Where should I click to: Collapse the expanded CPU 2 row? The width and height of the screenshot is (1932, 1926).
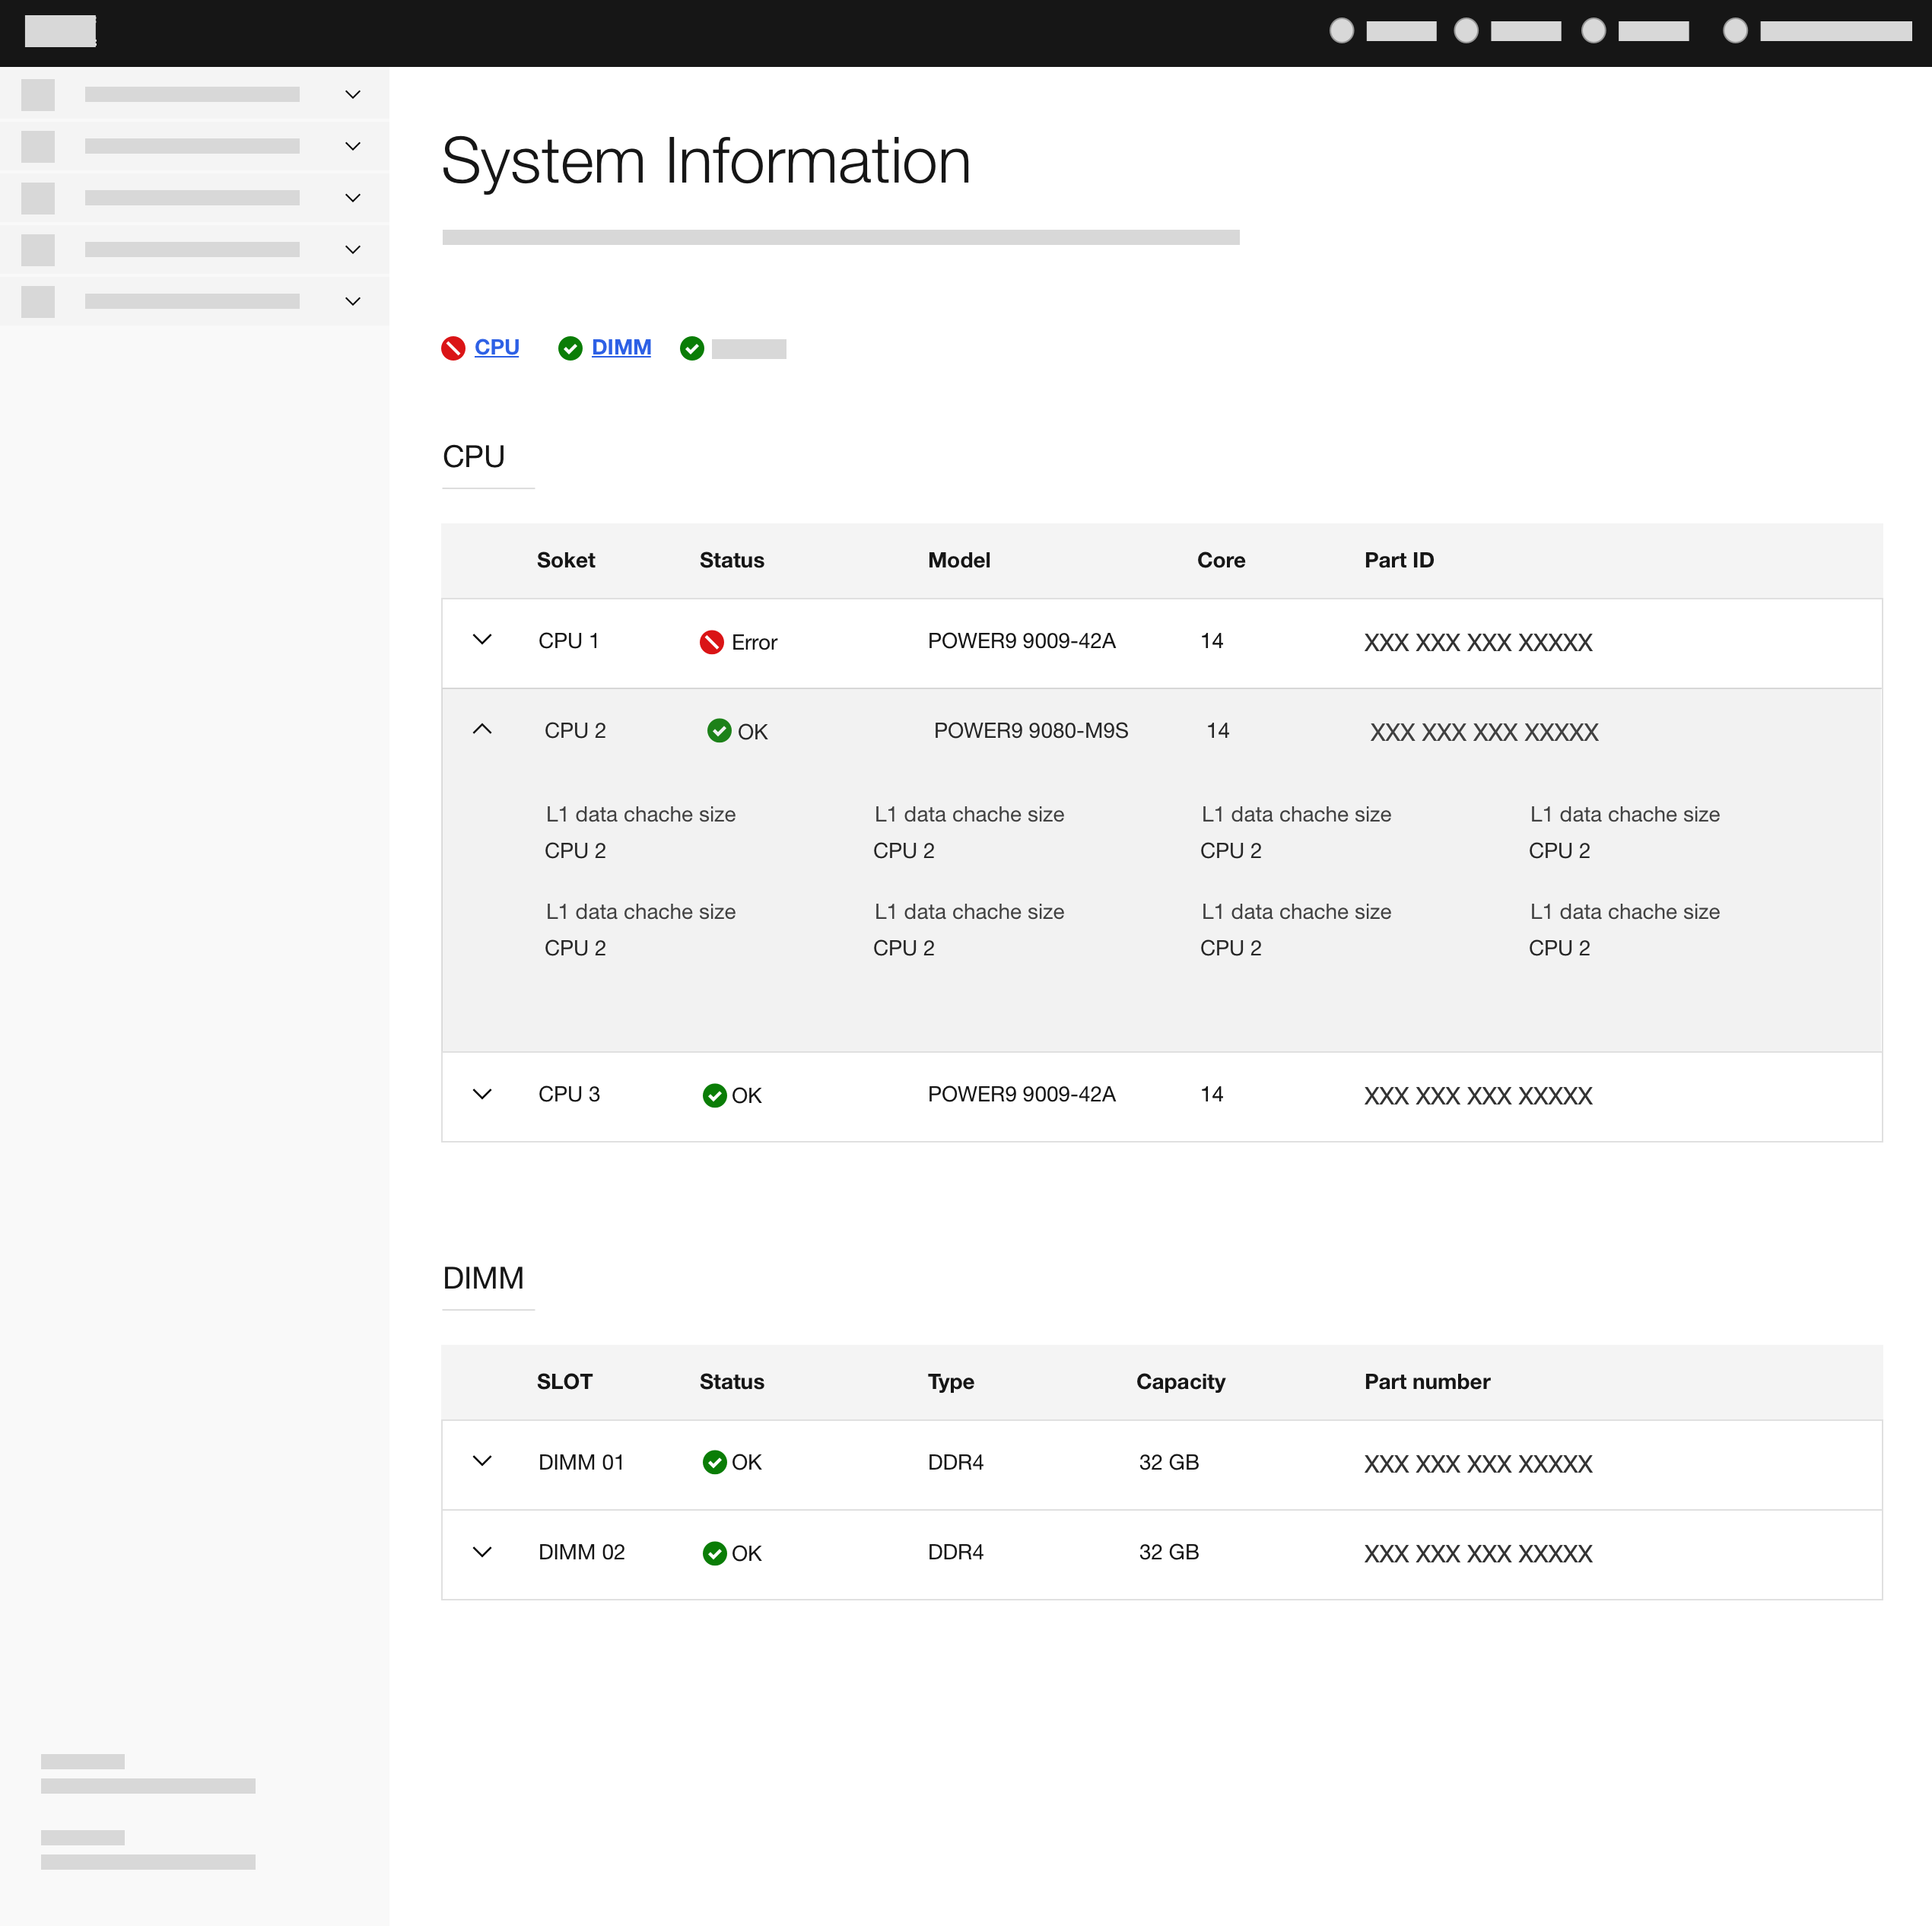tap(483, 729)
